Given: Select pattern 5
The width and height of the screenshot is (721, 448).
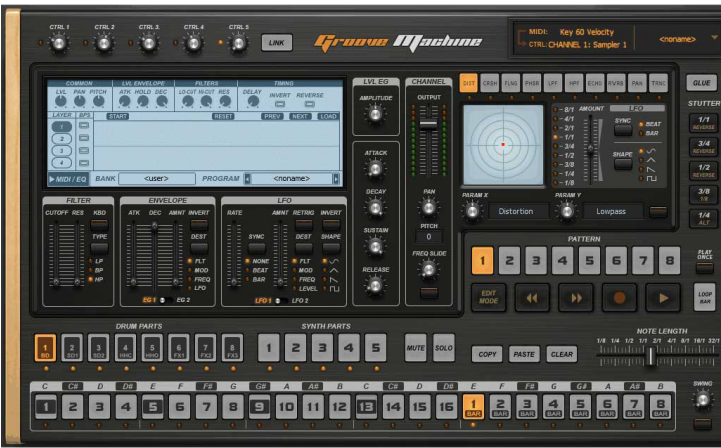Looking at the screenshot, I should tap(589, 260).
